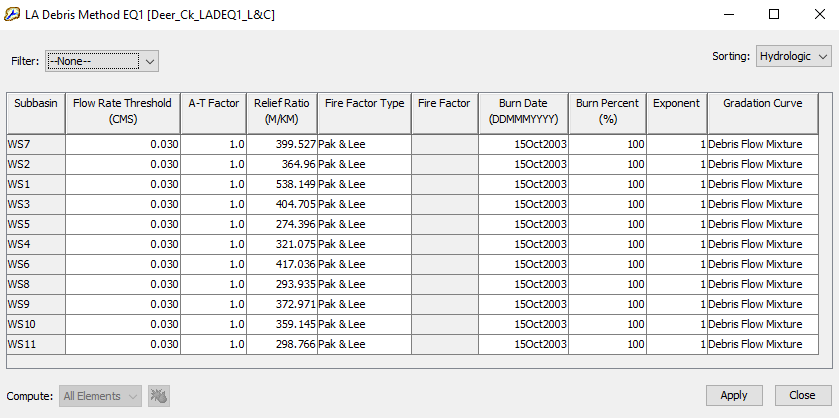
Task: Expand the Compute All Elements dropdown
Action: point(101,396)
